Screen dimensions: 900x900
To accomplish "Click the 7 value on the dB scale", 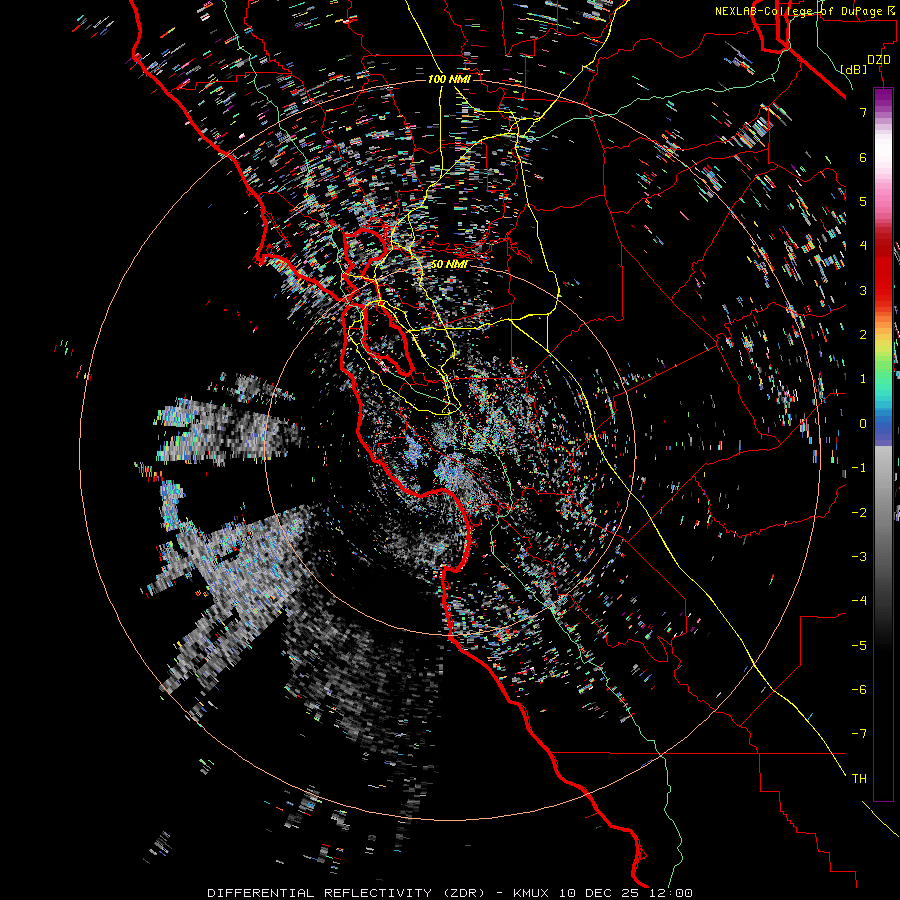I will click(863, 112).
